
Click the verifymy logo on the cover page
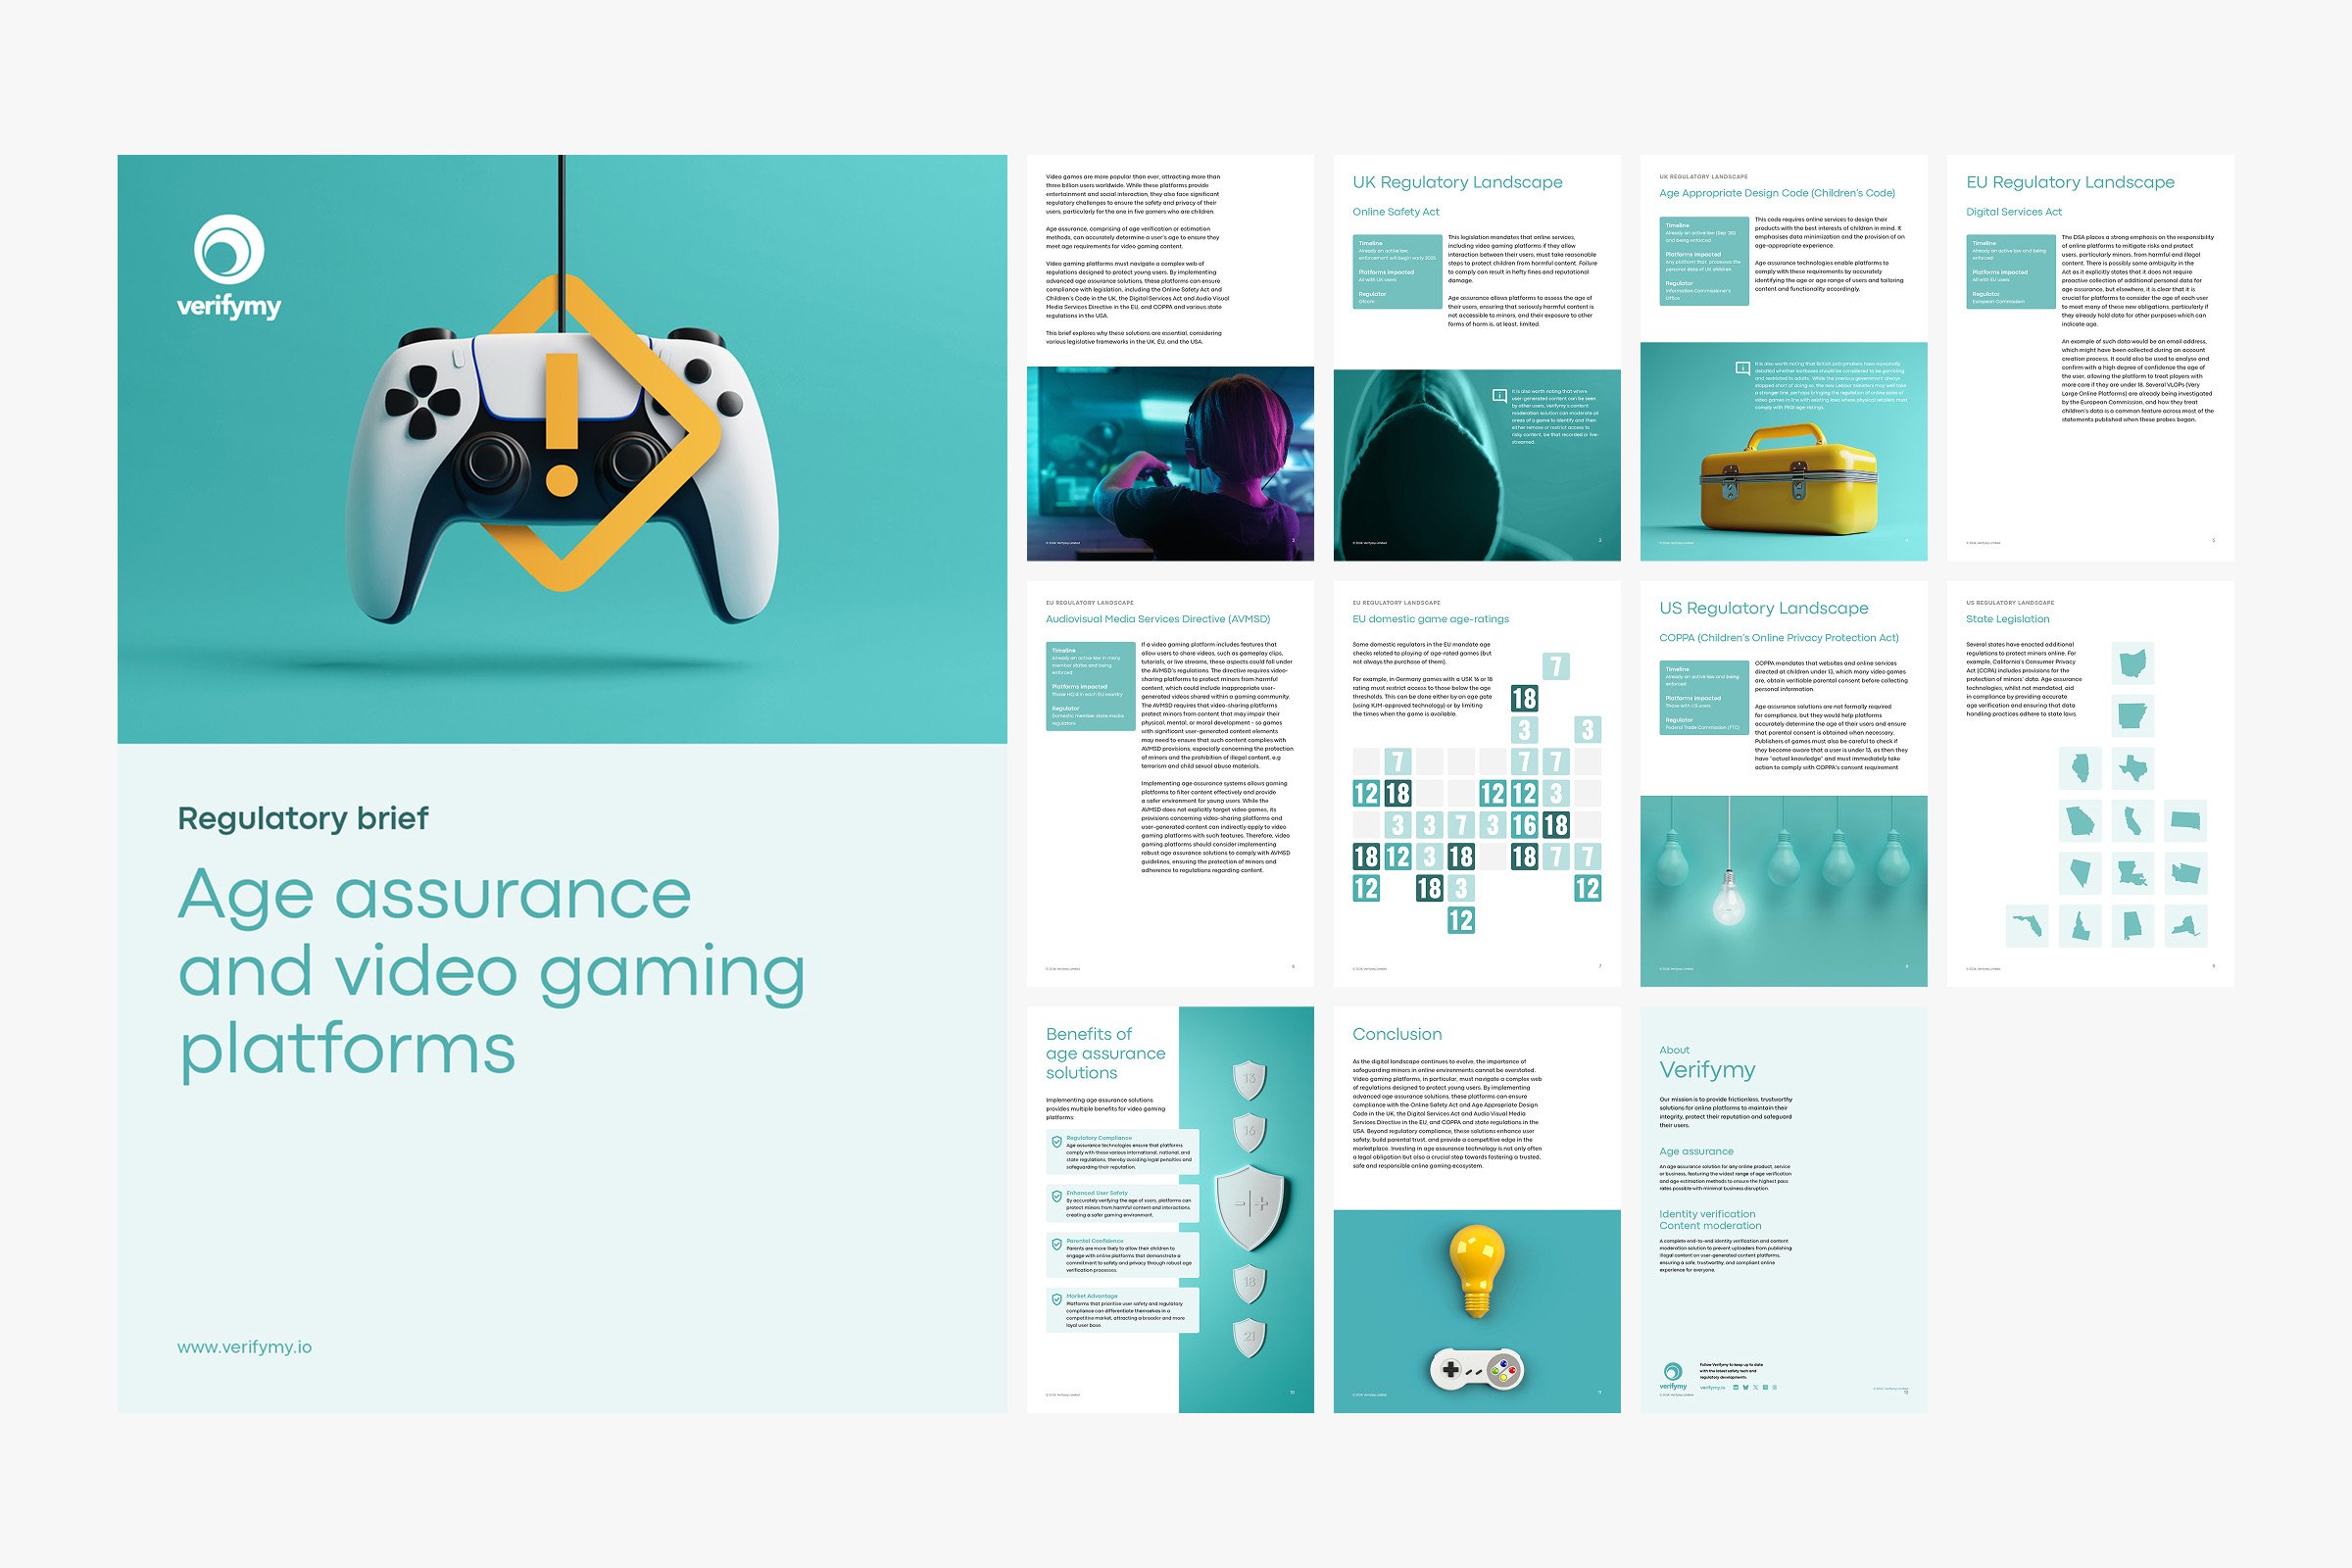click(229, 268)
